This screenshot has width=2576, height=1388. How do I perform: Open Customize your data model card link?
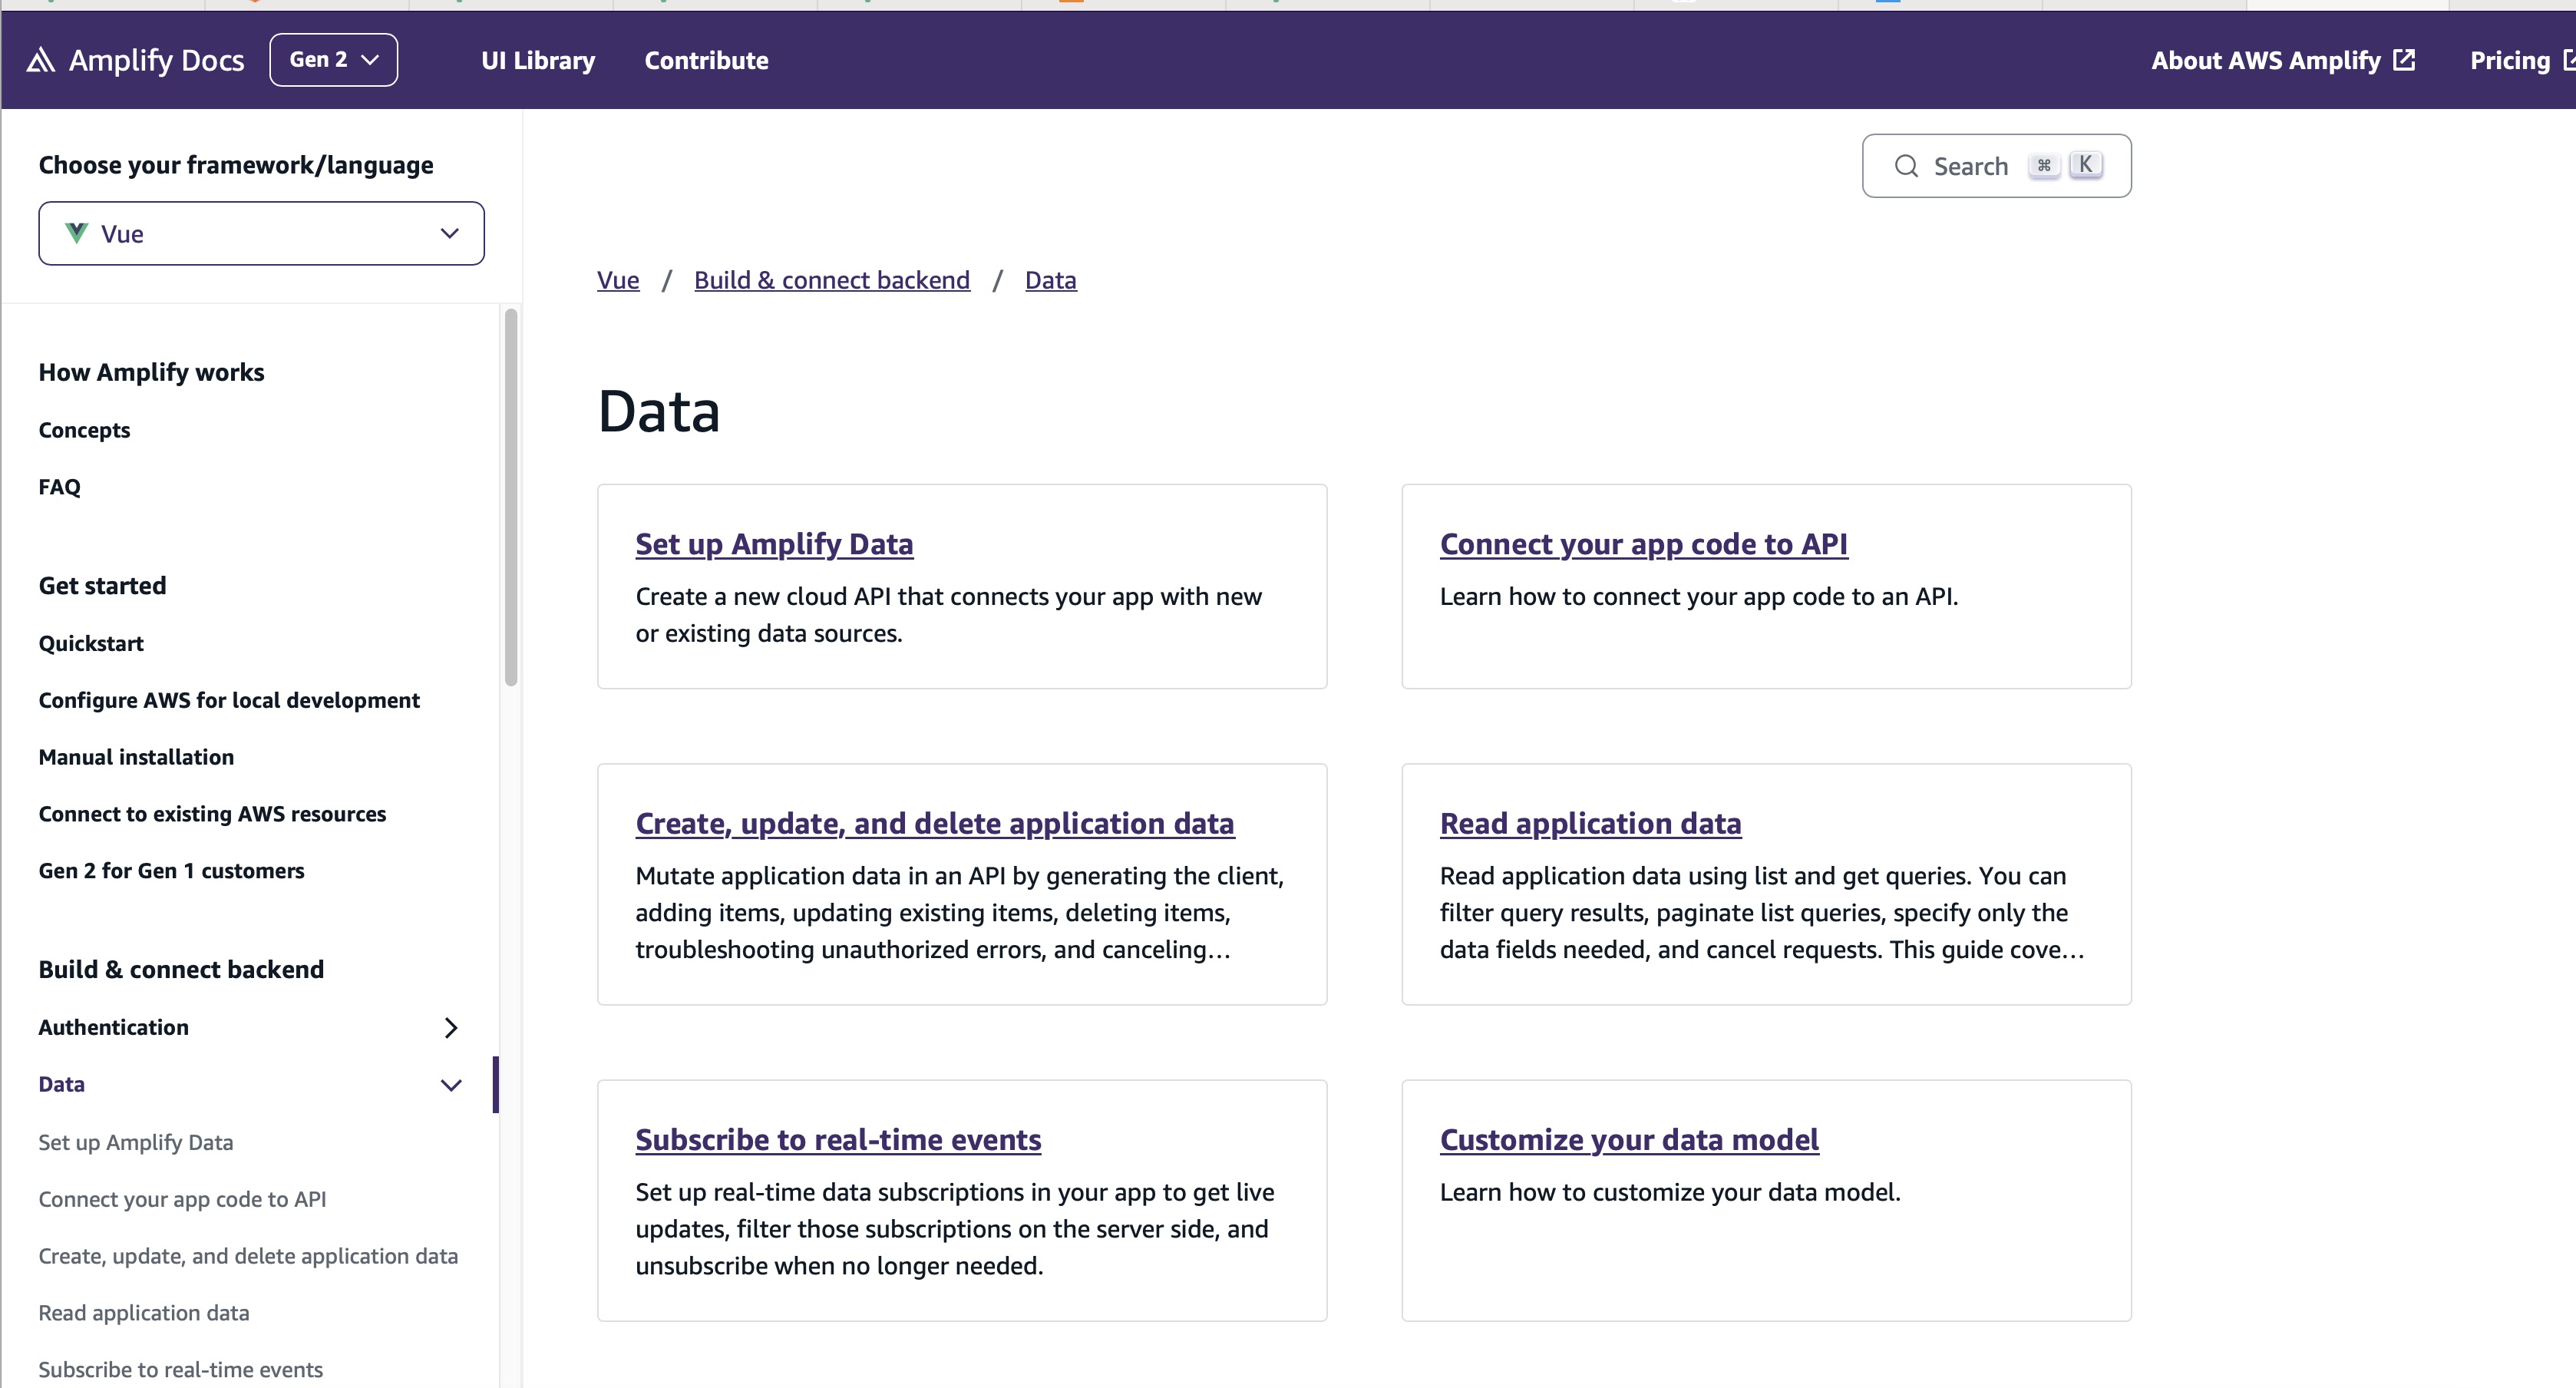[x=1629, y=1139]
